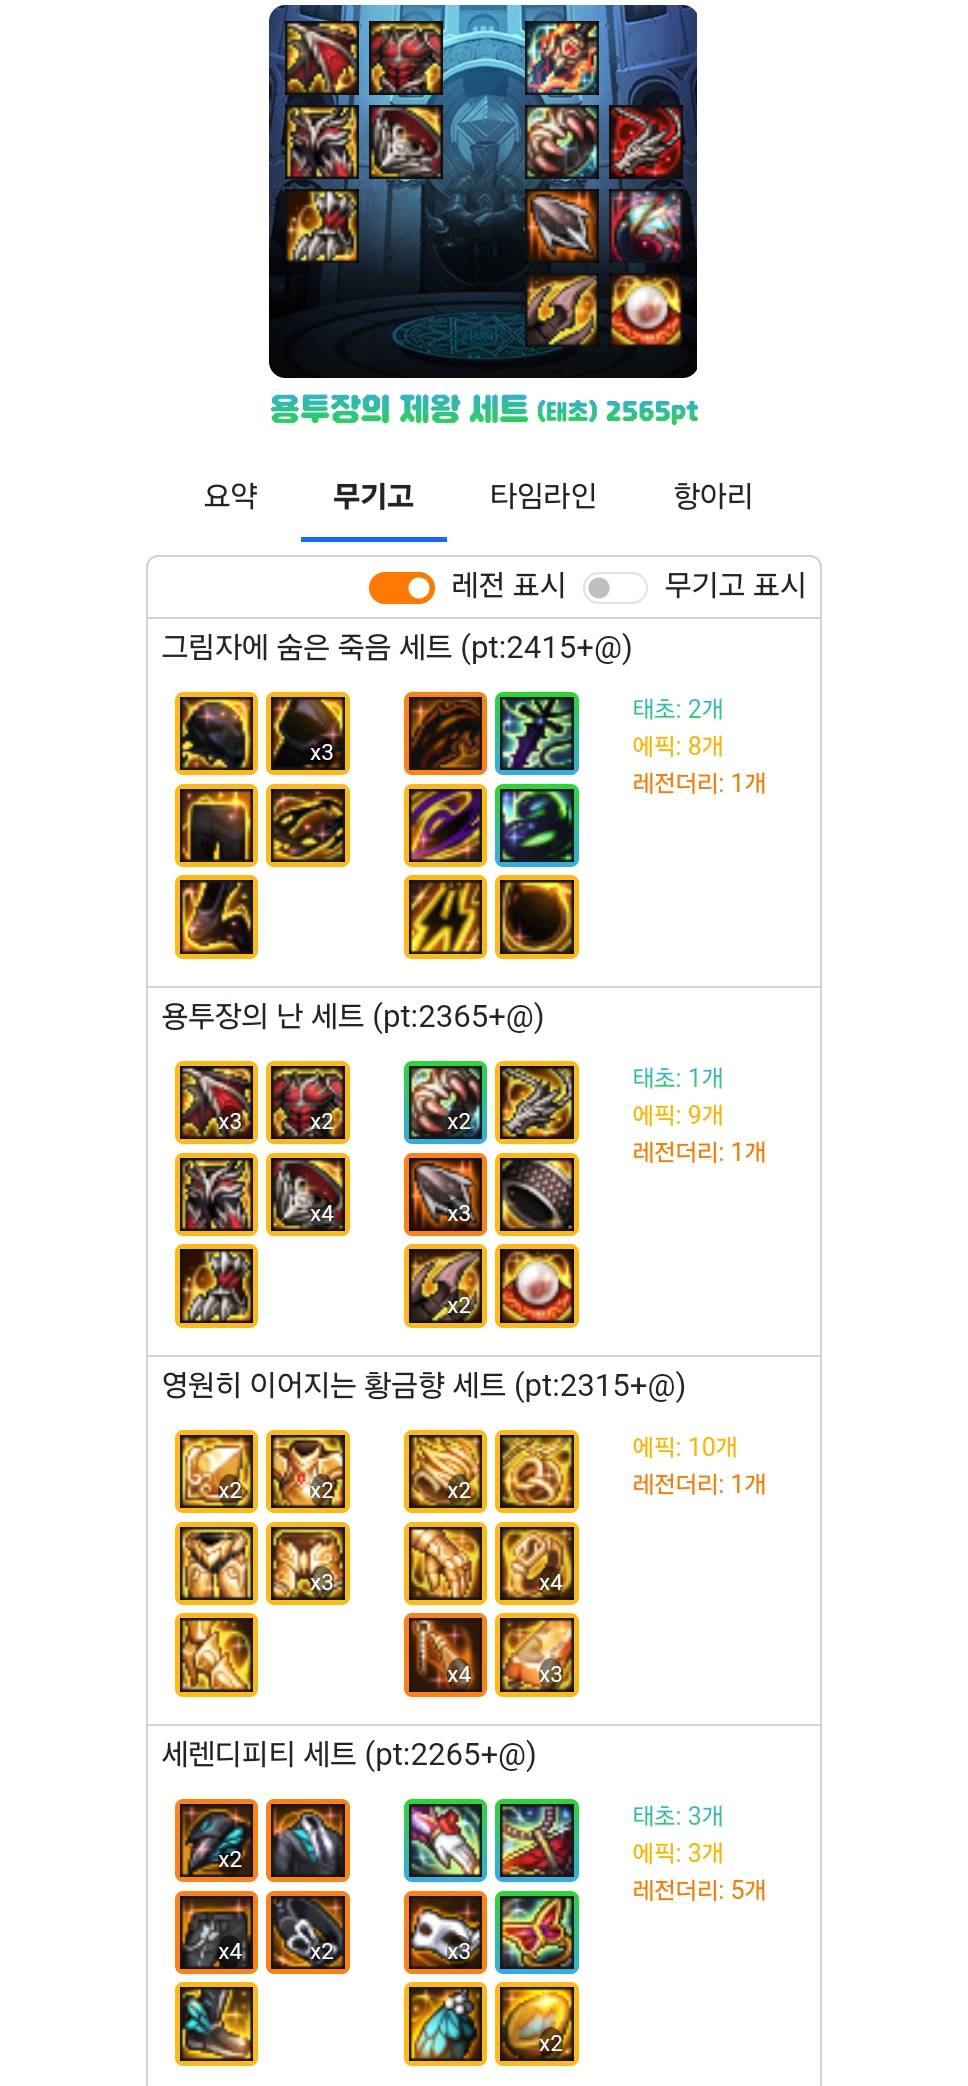Switch to the 요약 tab
968x2086 pixels.
pyautogui.click(x=231, y=495)
